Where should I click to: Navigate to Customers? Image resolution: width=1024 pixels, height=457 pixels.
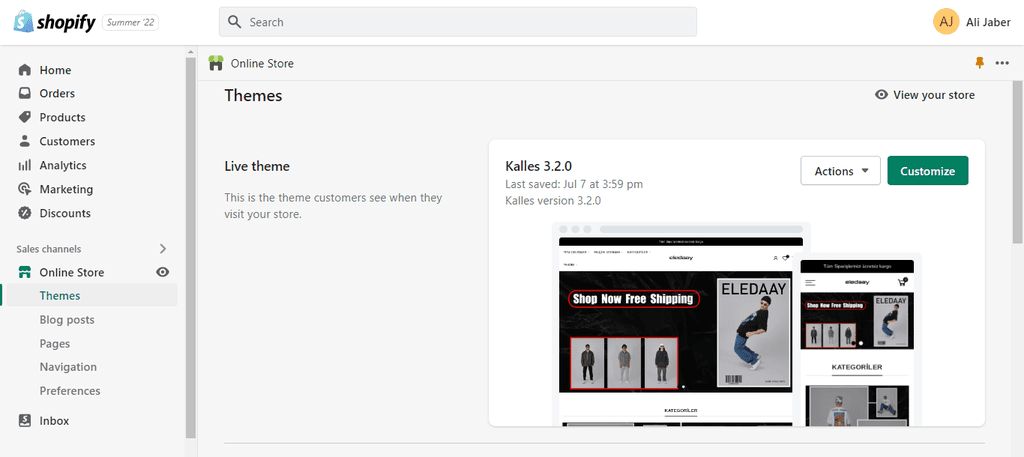[67, 141]
